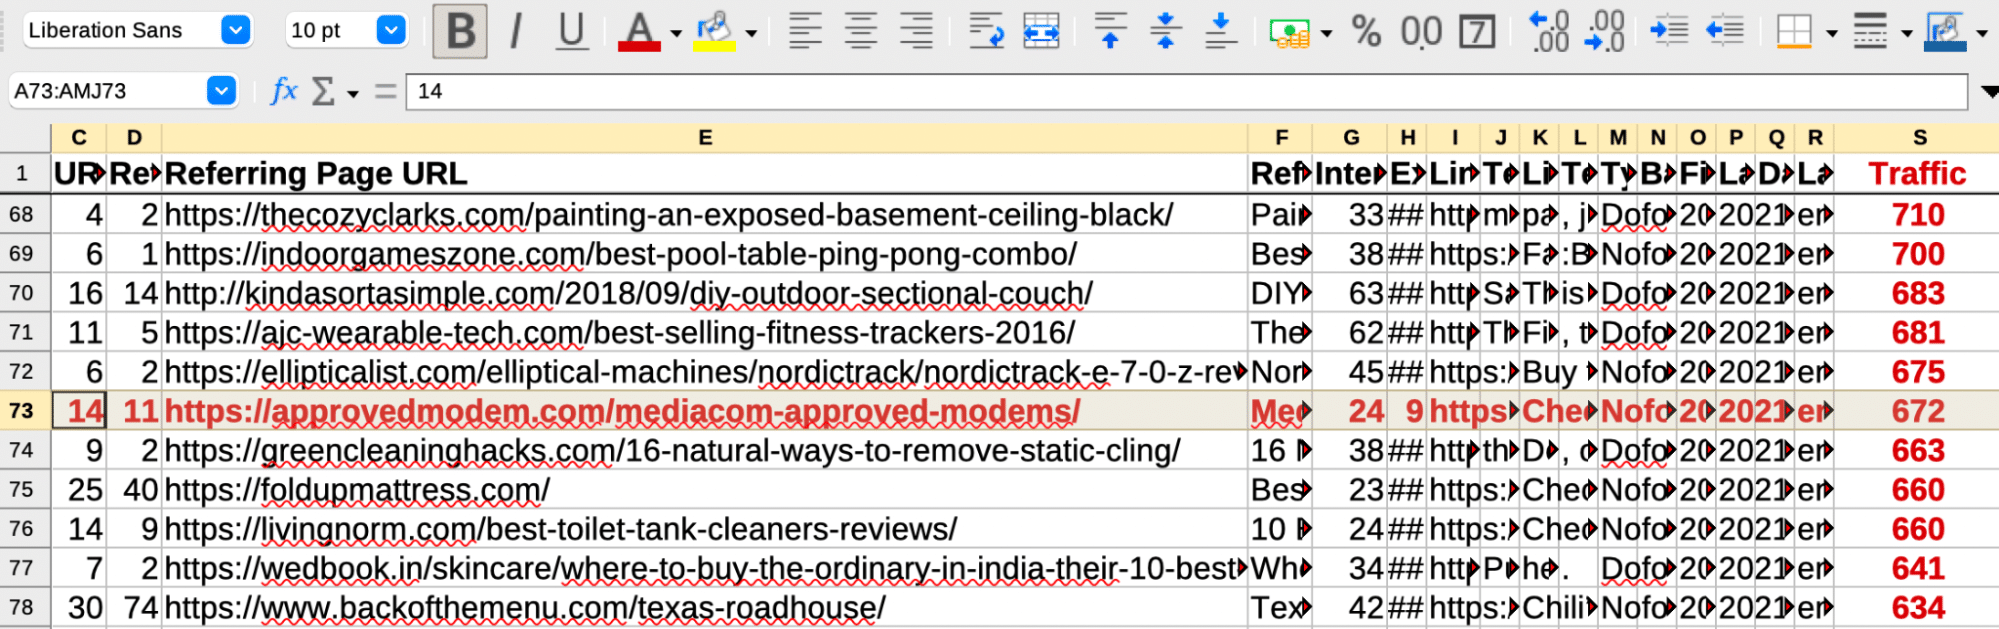Viewport: 1999px width, 629px height.
Task: Toggle Wrap Text icon
Action: coord(986,31)
